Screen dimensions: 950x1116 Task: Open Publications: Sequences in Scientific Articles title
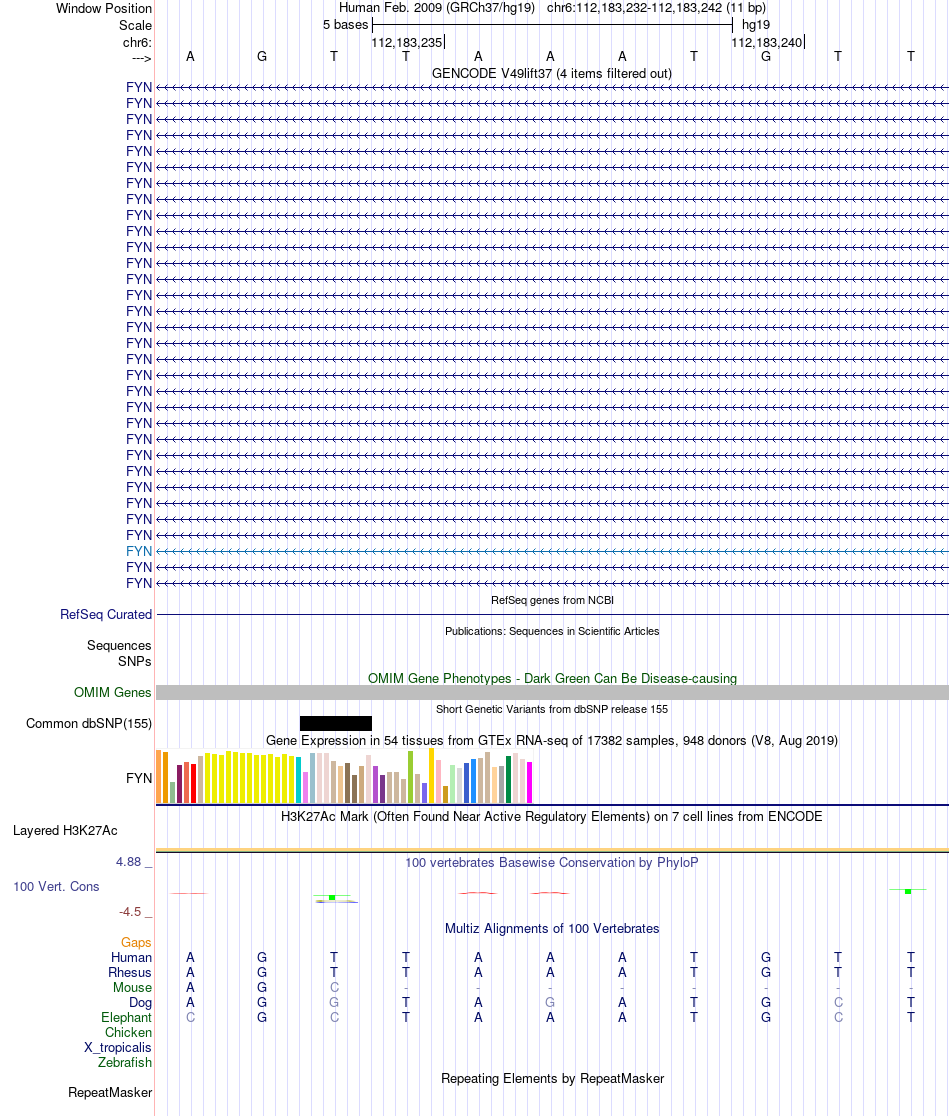pyautogui.click(x=552, y=631)
